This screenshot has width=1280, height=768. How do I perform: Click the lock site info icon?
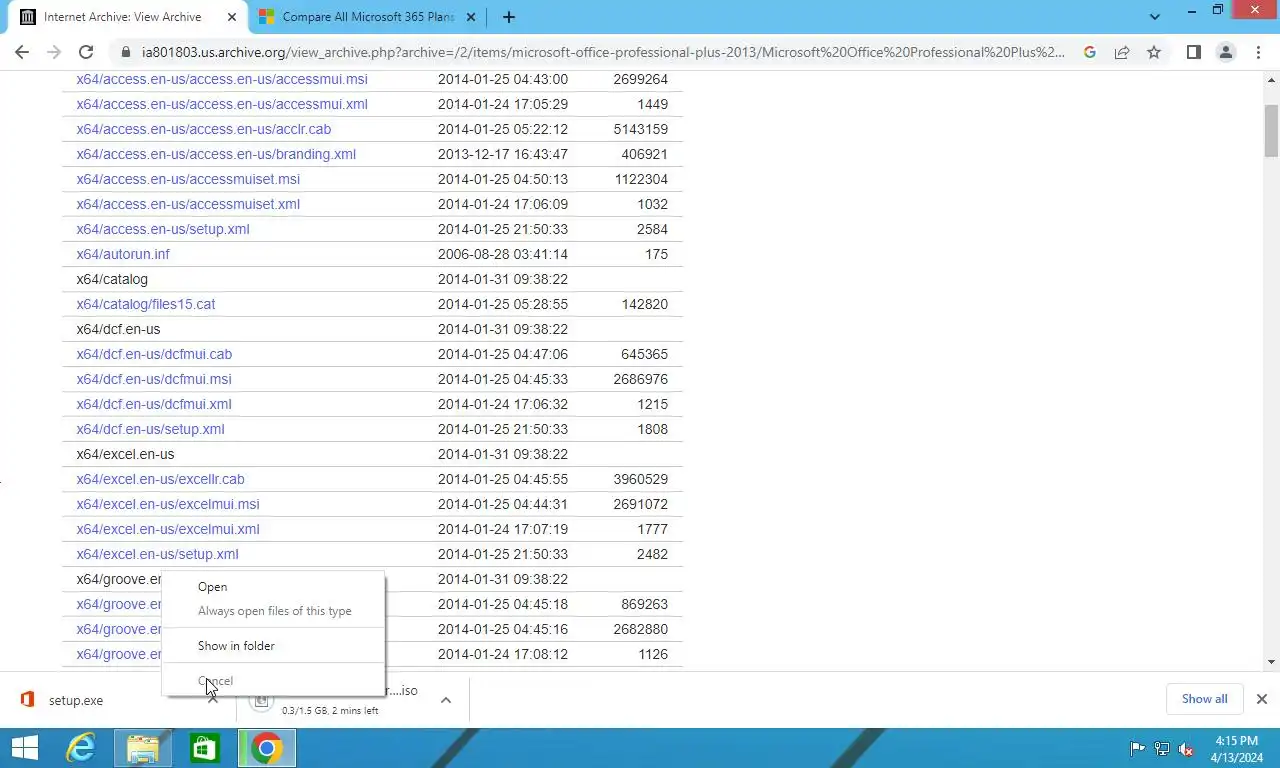(x=125, y=52)
